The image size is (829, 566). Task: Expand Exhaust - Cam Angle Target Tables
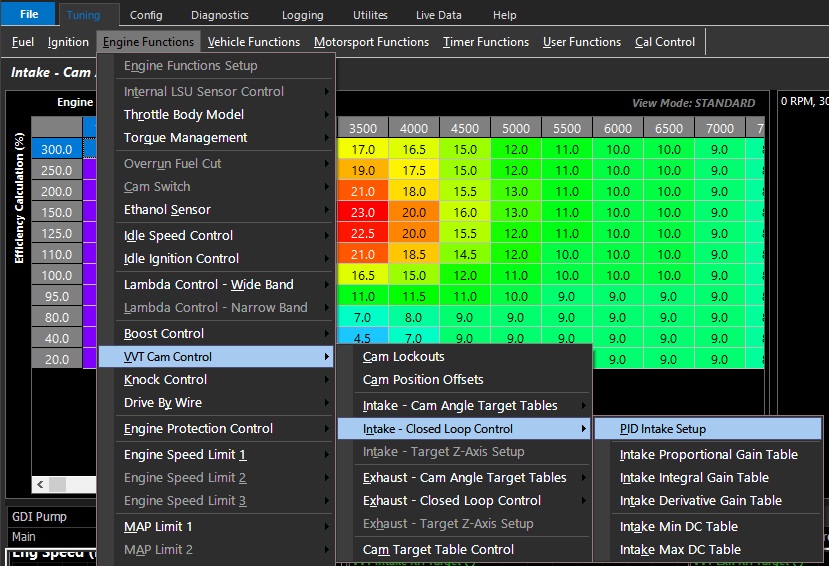pyautogui.click(x=465, y=478)
